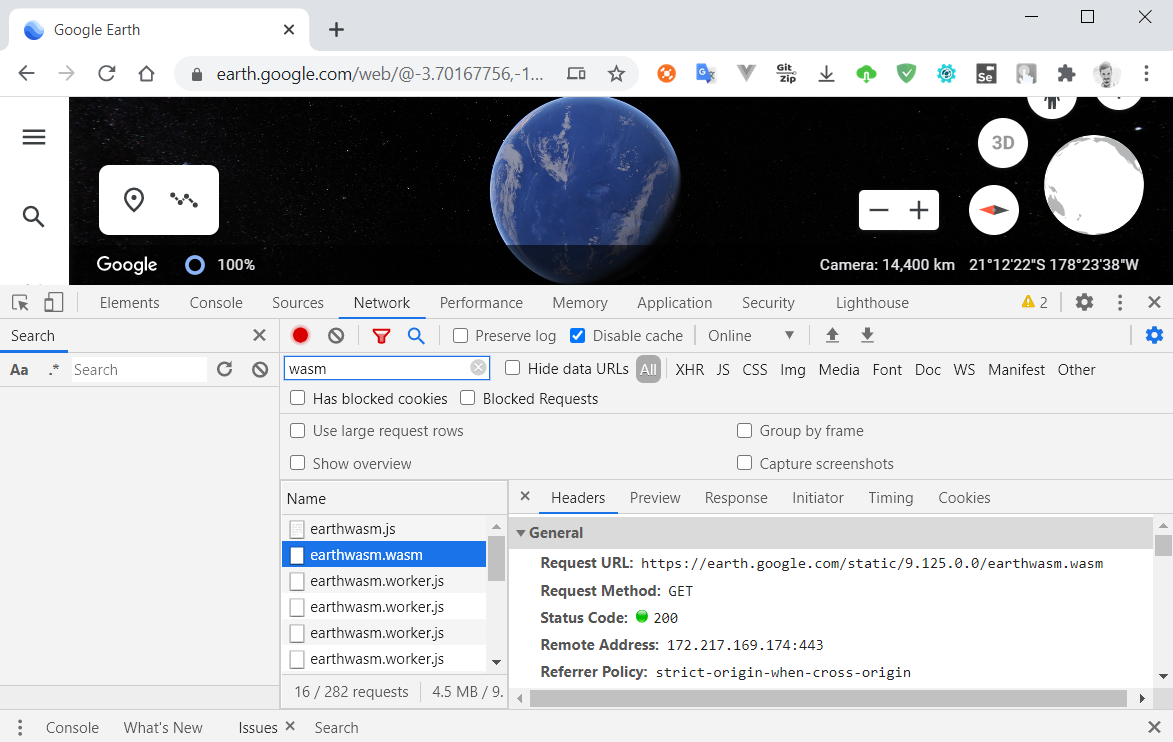1173x742 pixels.
Task: Clear the network log
Action: coord(336,336)
